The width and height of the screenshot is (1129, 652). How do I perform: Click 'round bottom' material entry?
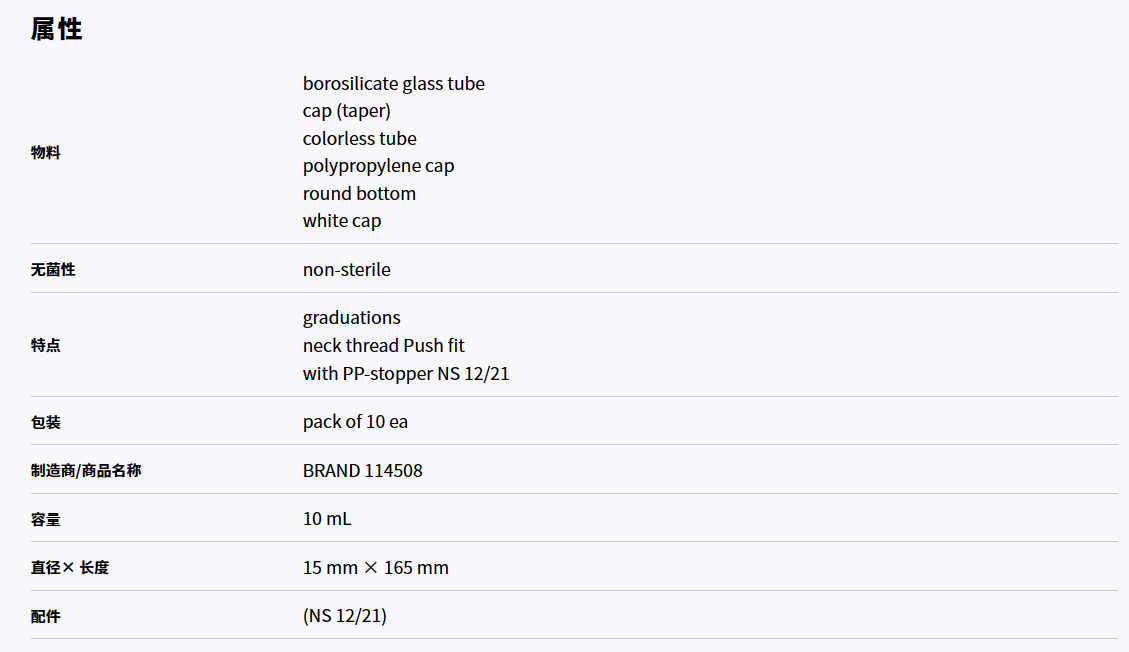(359, 194)
